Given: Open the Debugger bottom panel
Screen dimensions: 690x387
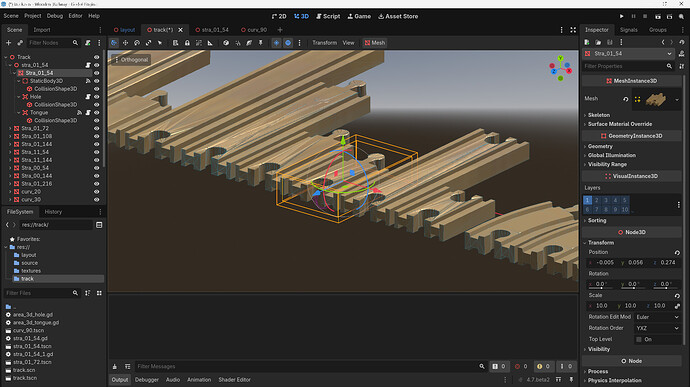Looking at the screenshot, I should tap(147, 380).
